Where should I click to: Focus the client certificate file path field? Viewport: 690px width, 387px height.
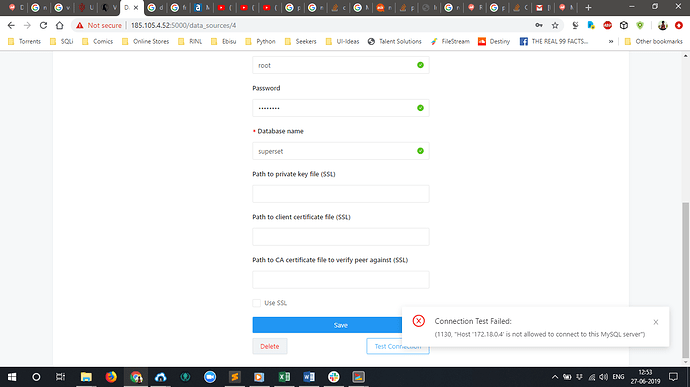(x=341, y=237)
